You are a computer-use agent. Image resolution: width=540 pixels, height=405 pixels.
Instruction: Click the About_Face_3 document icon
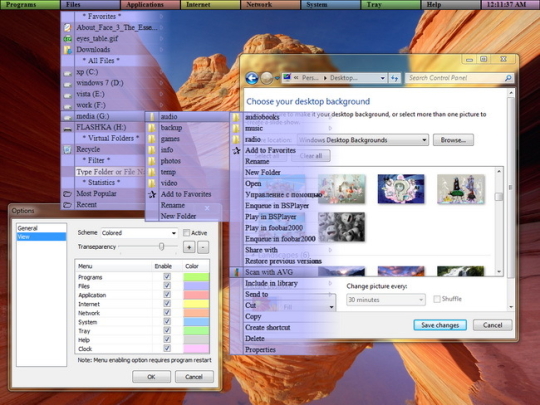[68, 28]
